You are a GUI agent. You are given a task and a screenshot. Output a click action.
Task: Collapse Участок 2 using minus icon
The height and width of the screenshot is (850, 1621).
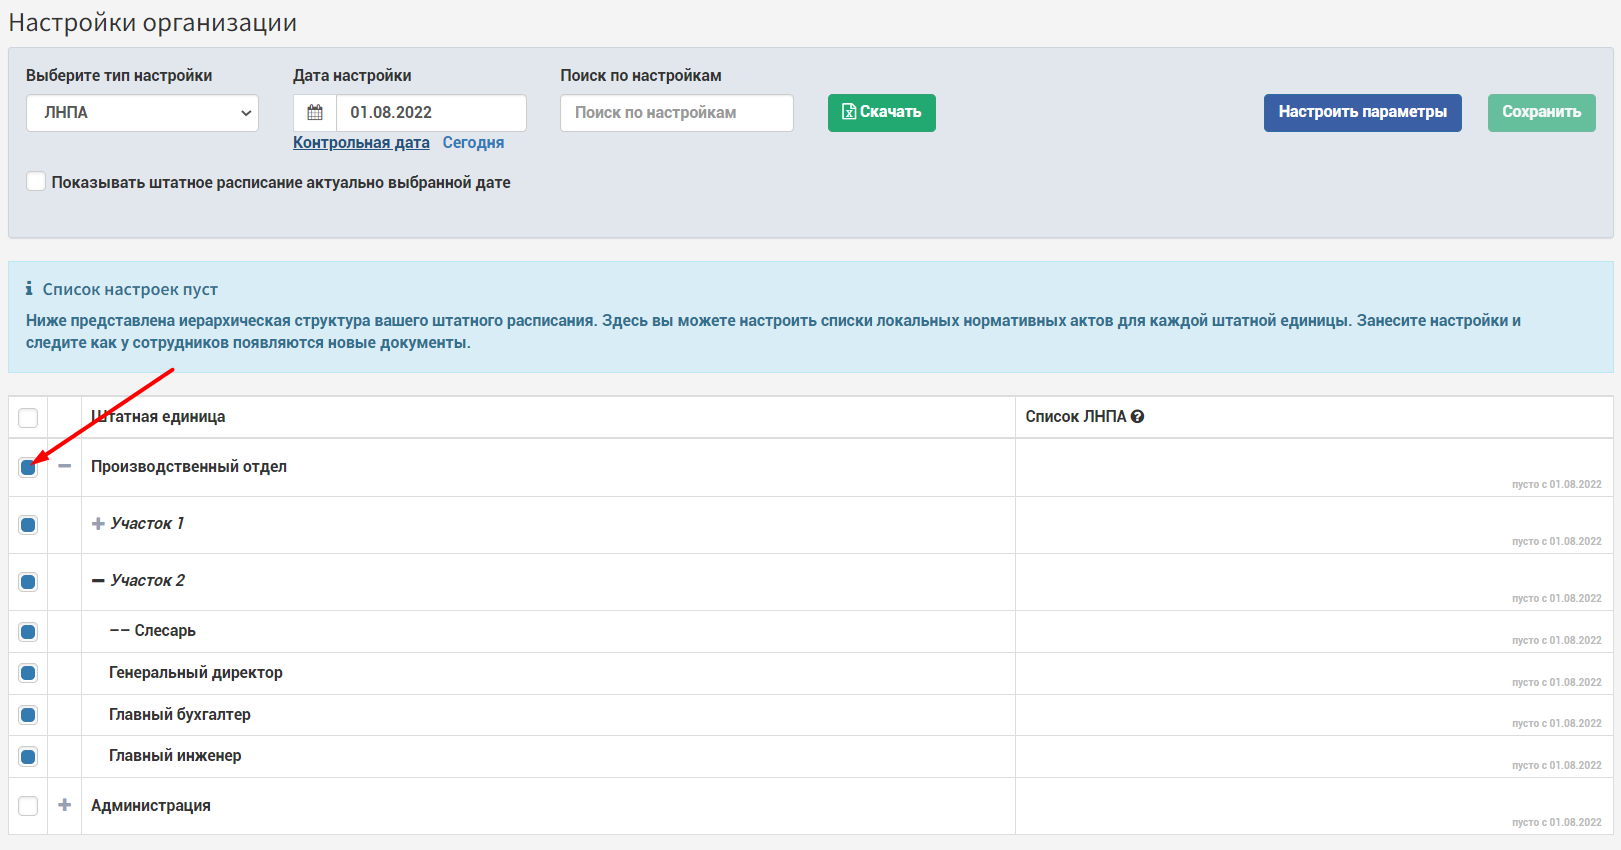click(98, 581)
